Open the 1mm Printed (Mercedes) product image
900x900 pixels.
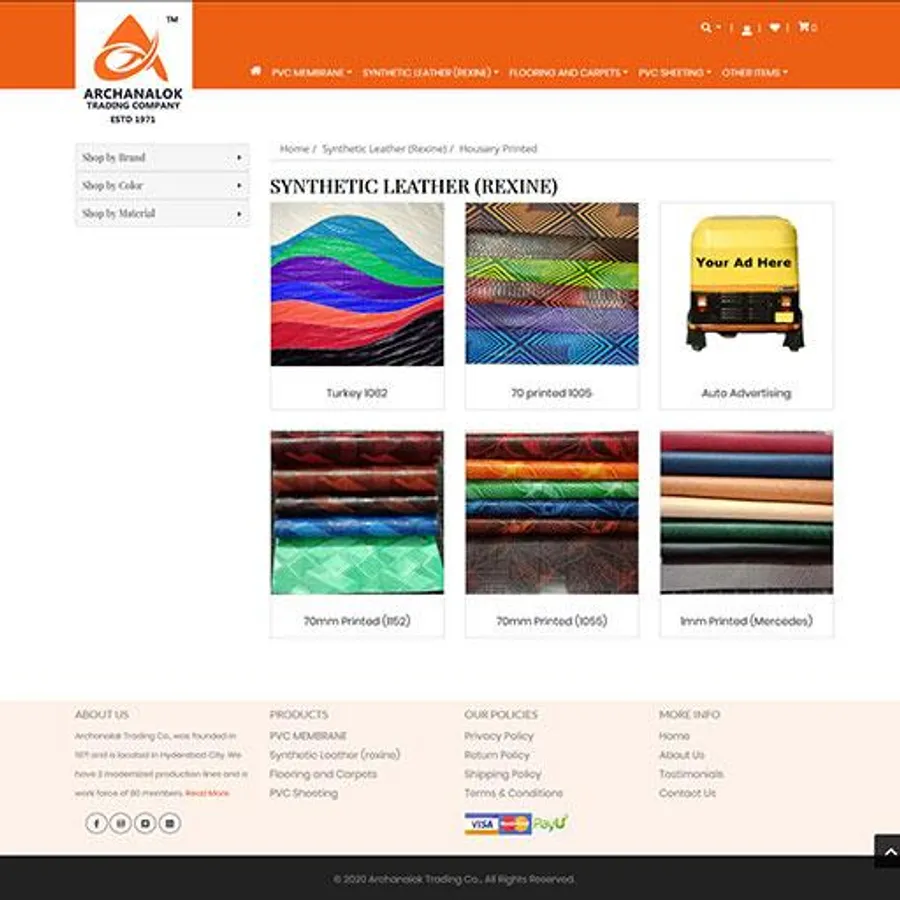746,512
